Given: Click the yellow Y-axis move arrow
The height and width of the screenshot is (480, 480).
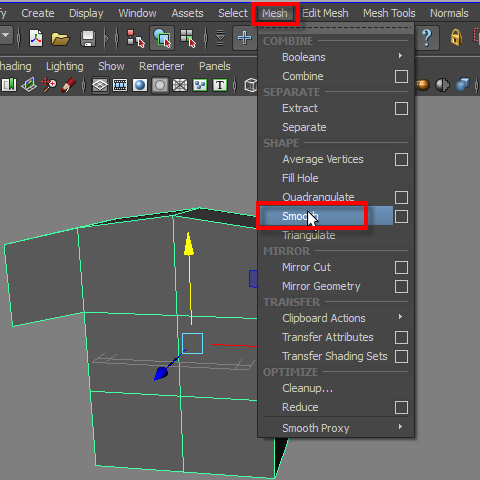Looking at the screenshot, I should tap(189, 244).
